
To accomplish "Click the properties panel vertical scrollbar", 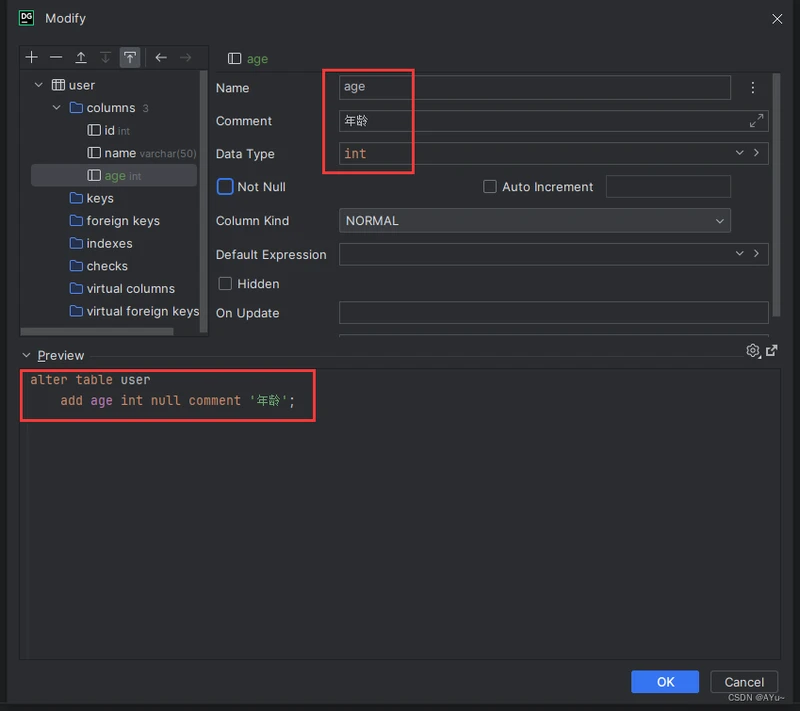I will (x=777, y=195).
